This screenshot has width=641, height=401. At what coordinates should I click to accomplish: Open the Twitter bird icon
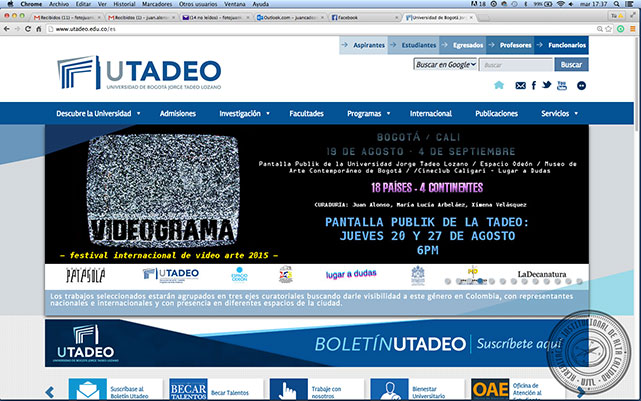(x=547, y=86)
